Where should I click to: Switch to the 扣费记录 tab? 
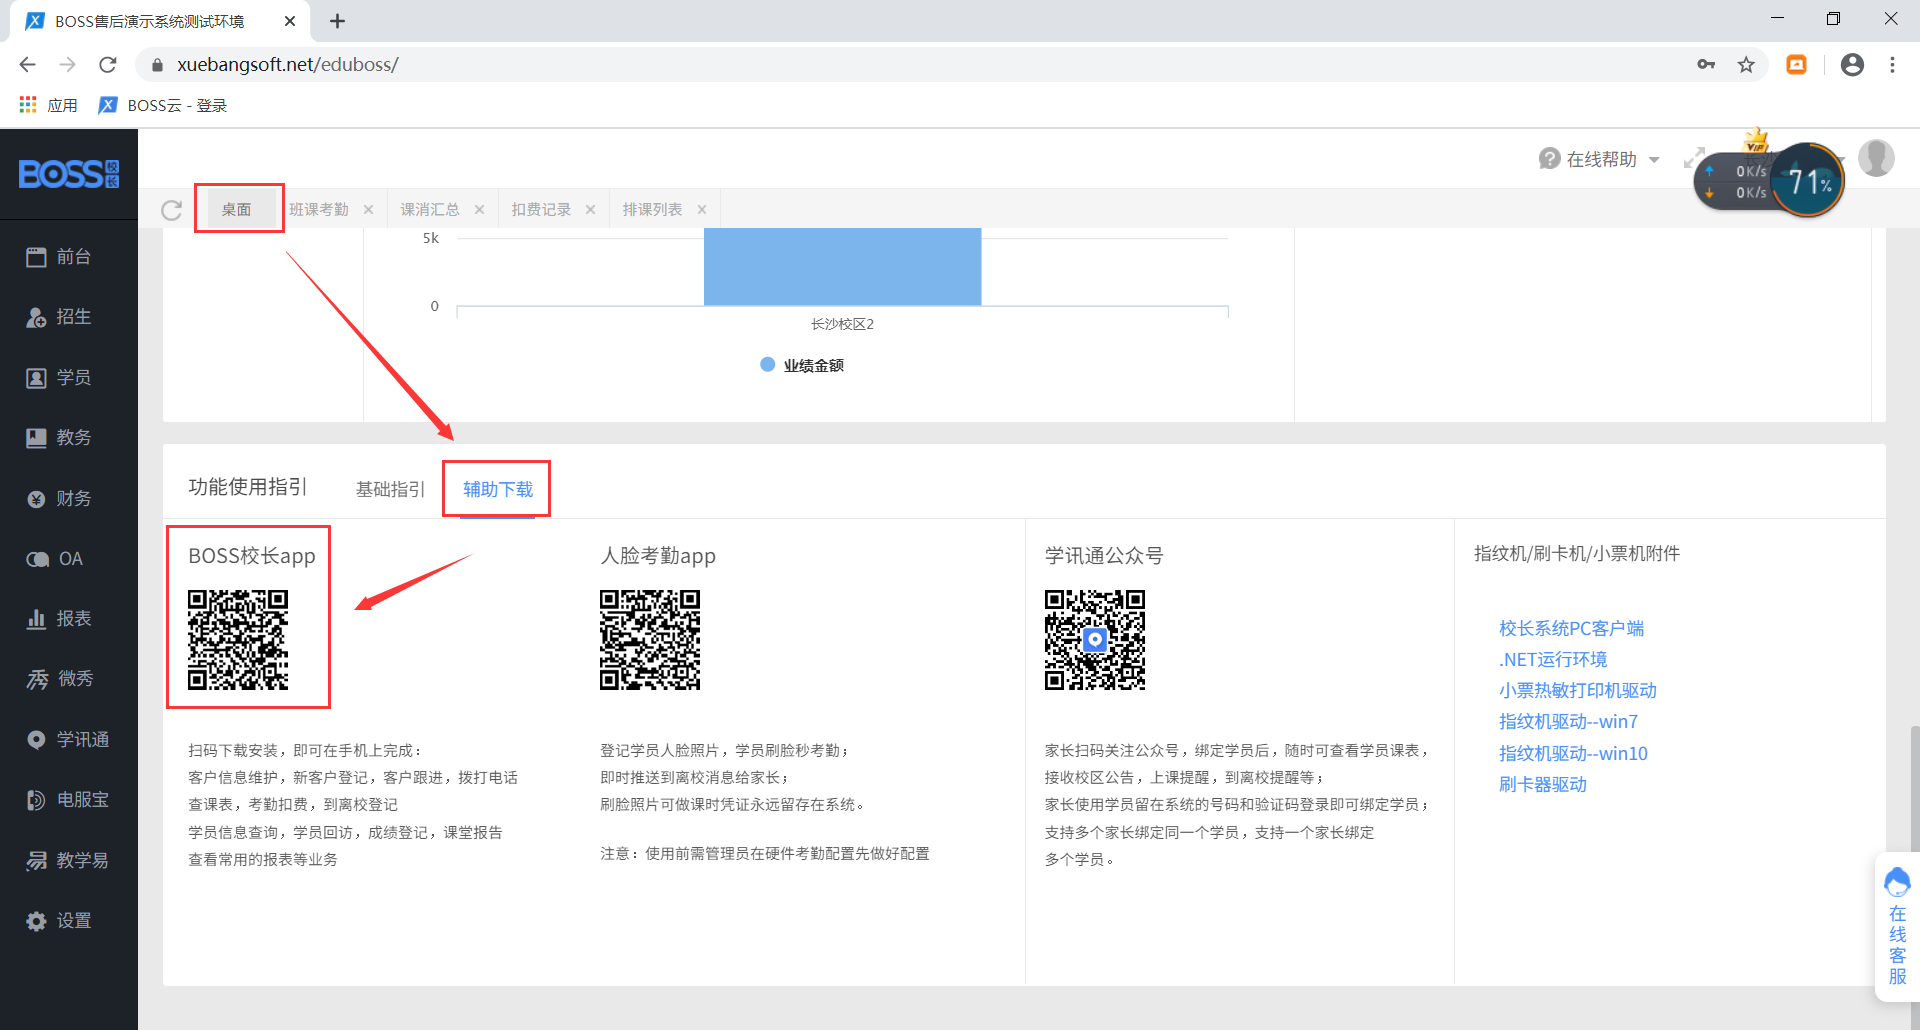tap(541, 209)
